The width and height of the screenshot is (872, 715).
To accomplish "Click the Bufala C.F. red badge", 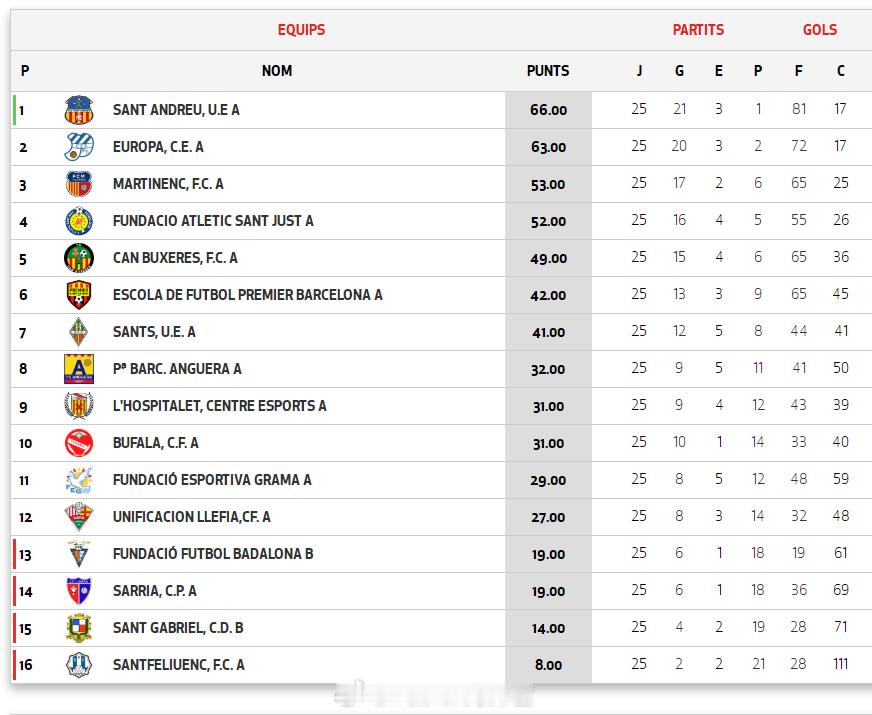I will (x=78, y=443).
